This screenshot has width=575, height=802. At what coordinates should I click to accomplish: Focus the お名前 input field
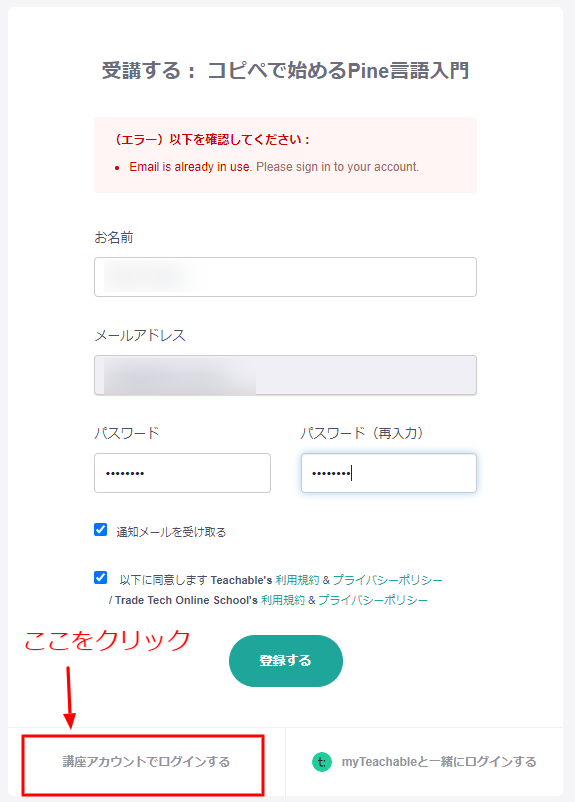[285, 277]
